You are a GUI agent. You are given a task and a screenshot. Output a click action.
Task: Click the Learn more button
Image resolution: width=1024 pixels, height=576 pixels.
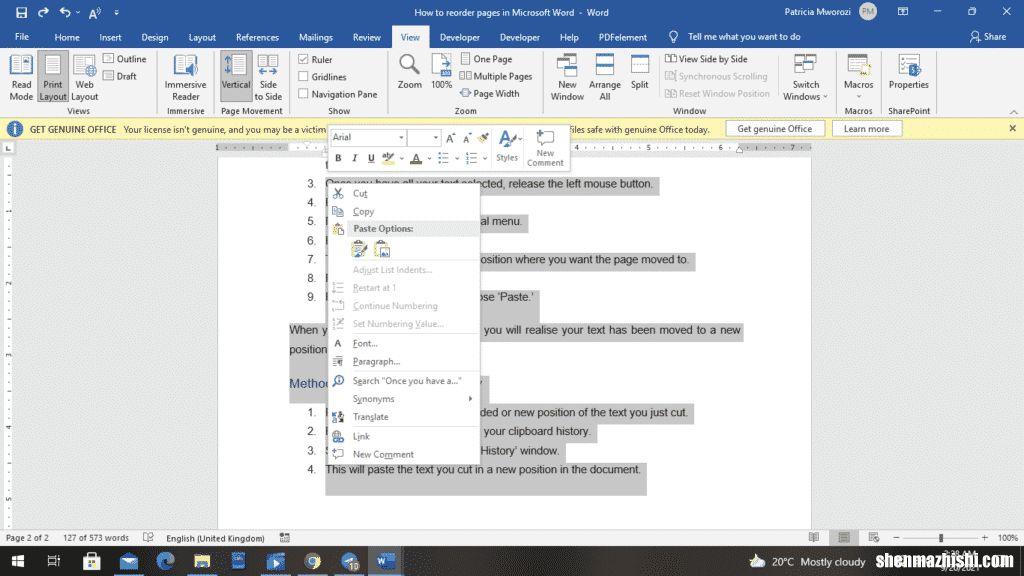(x=866, y=129)
